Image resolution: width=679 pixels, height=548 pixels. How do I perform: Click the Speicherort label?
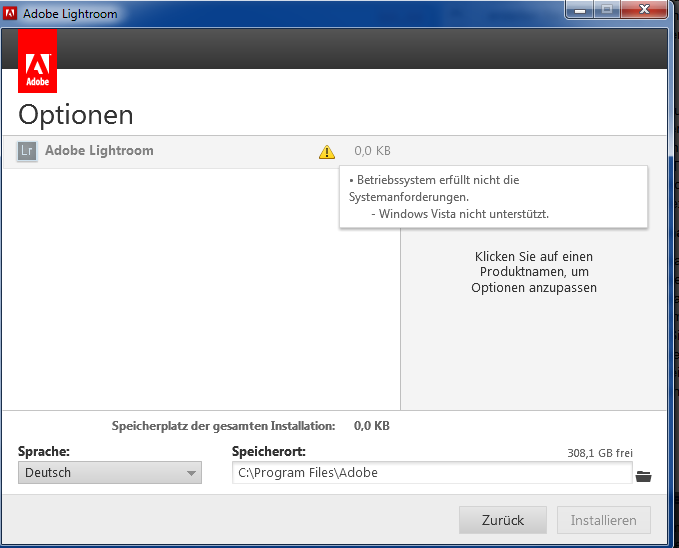(269, 451)
